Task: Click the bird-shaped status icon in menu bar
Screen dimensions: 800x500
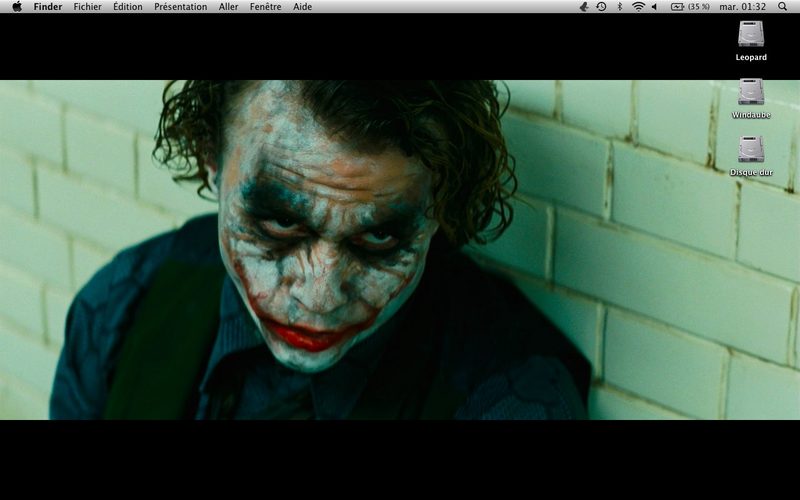Action: point(584,7)
